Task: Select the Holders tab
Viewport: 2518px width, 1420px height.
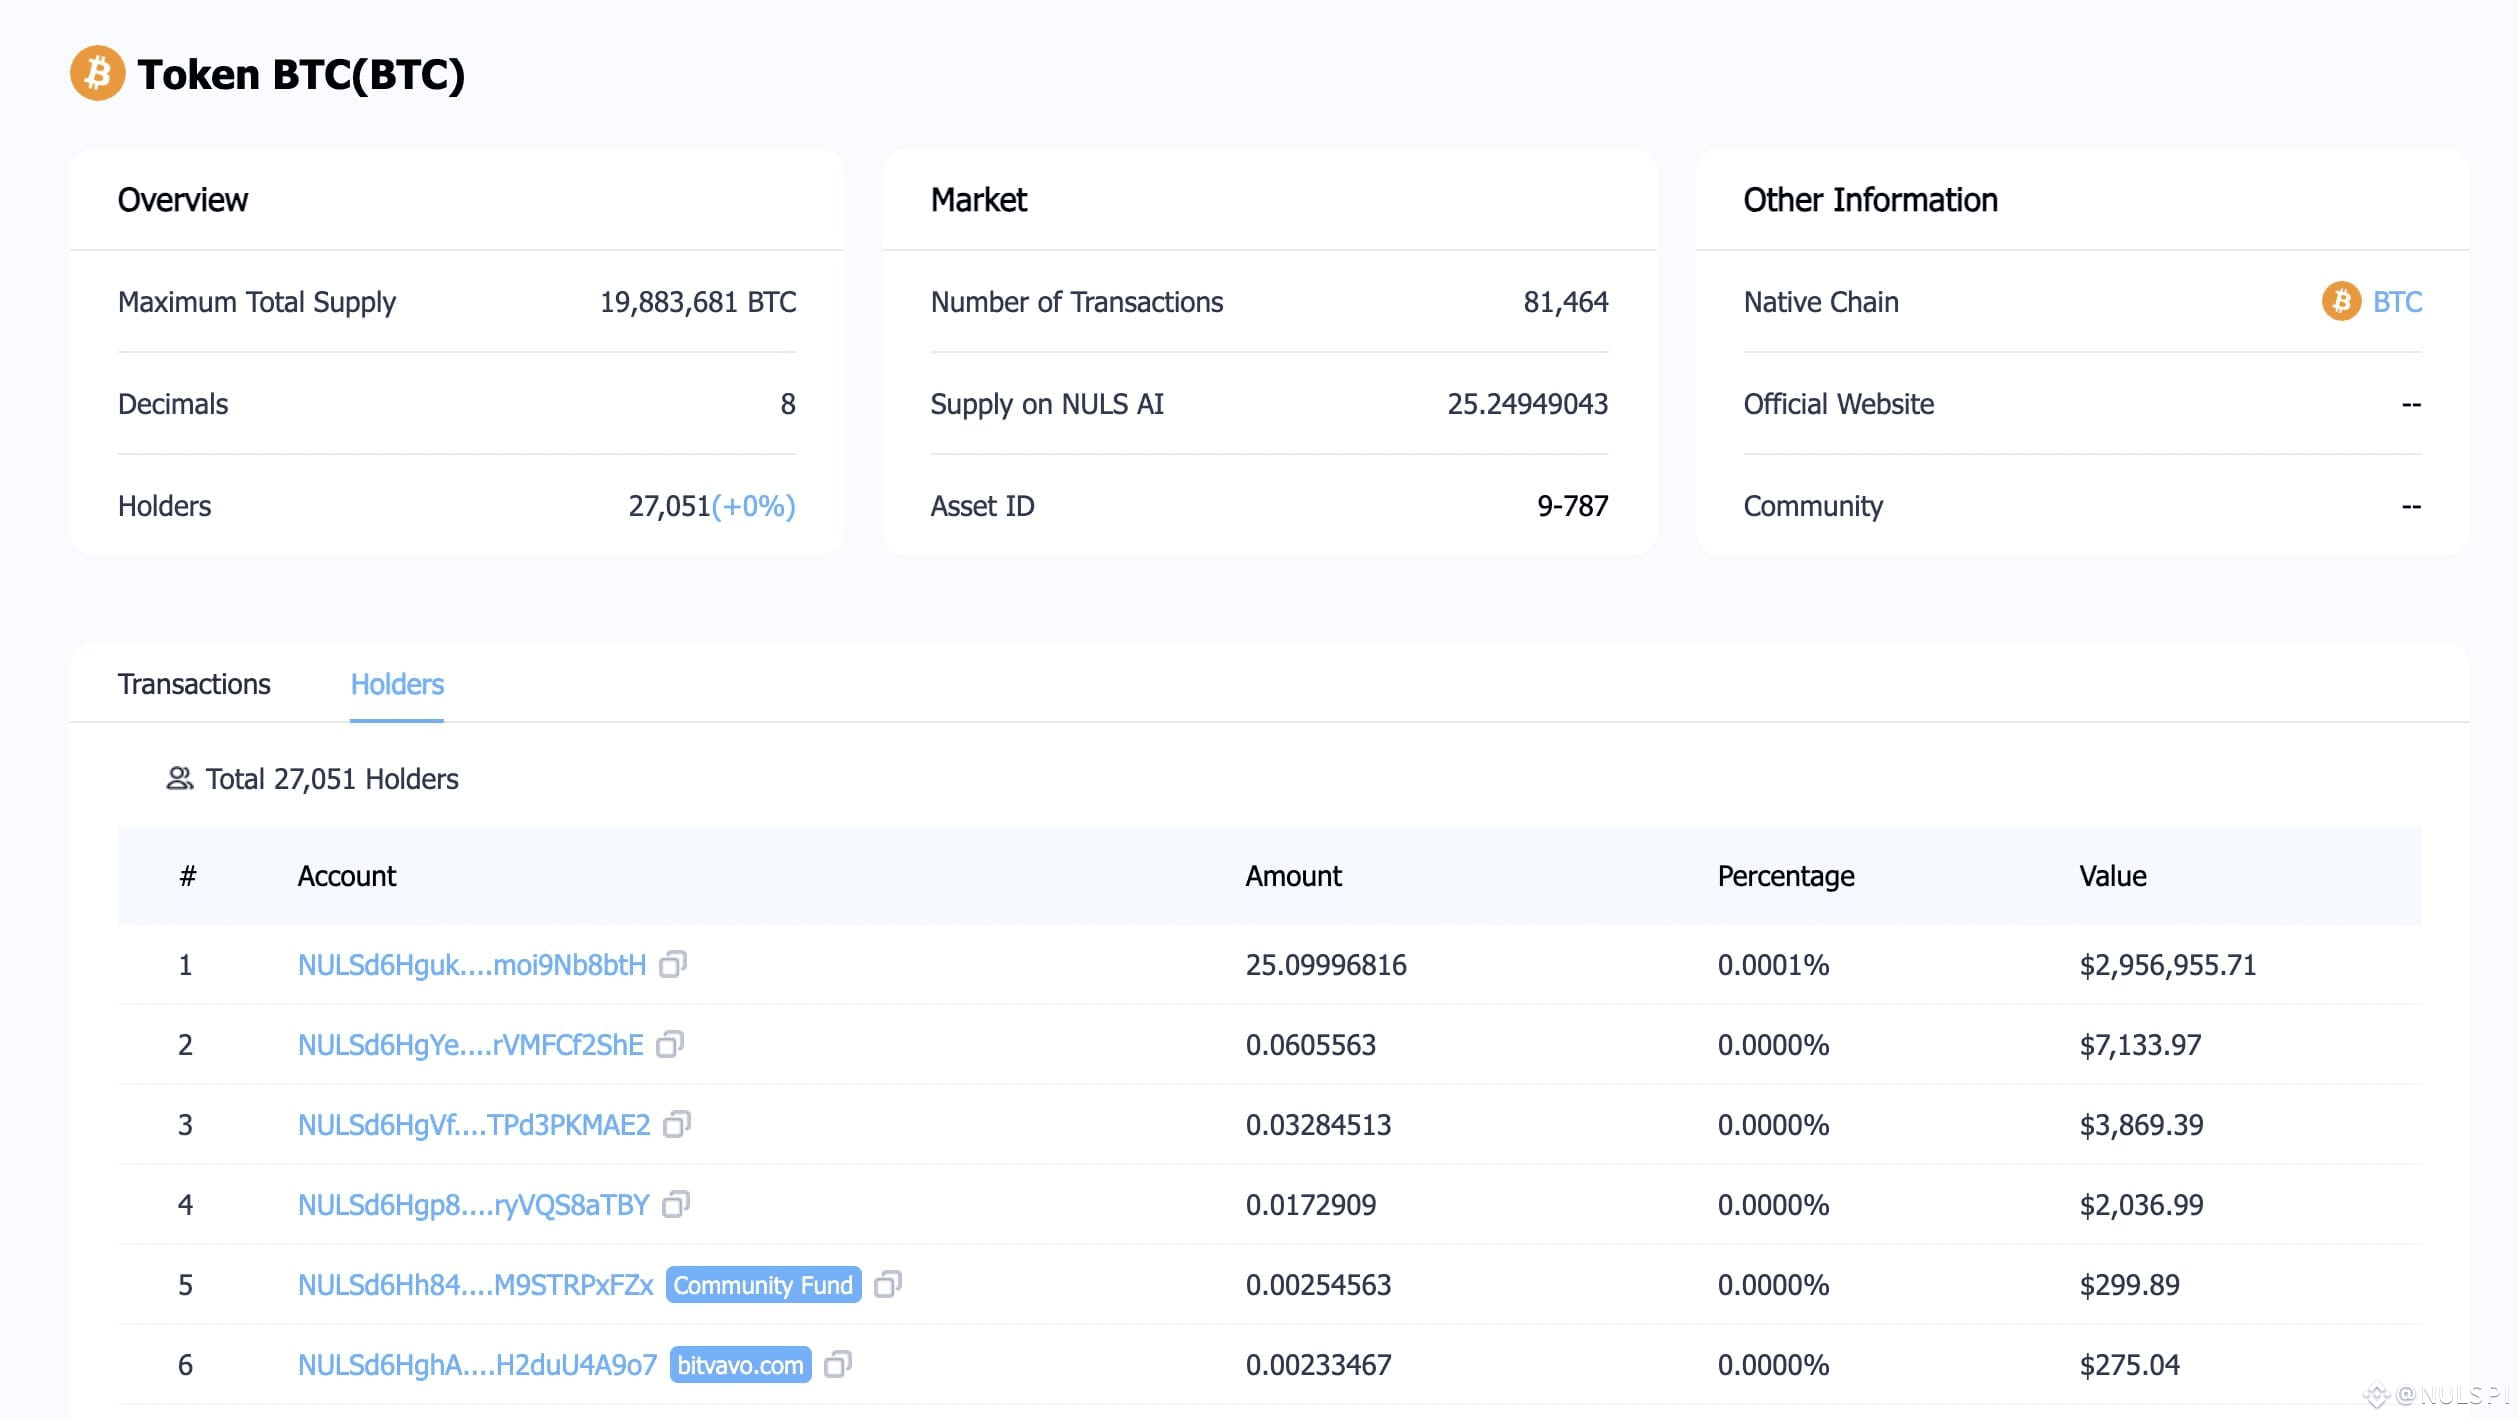Action: point(397,684)
